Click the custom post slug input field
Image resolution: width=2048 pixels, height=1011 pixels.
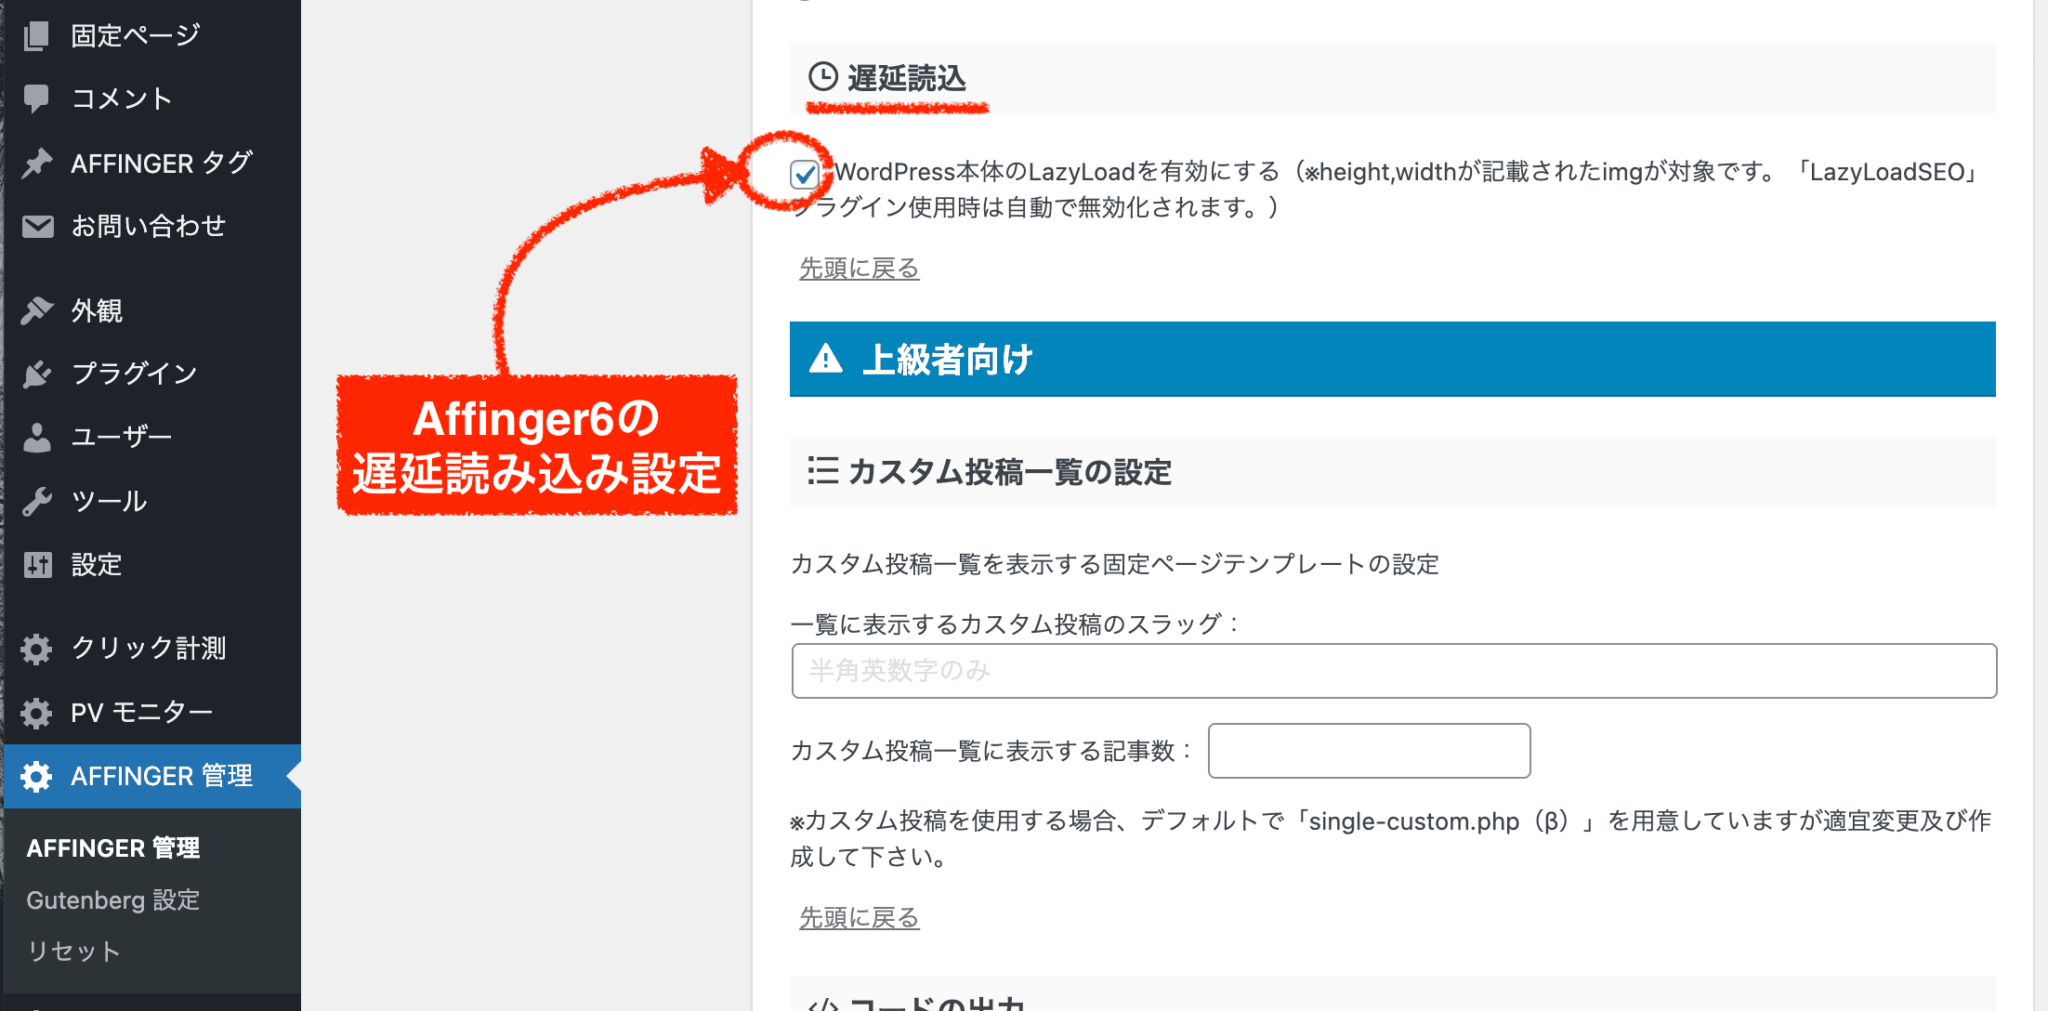(1390, 670)
